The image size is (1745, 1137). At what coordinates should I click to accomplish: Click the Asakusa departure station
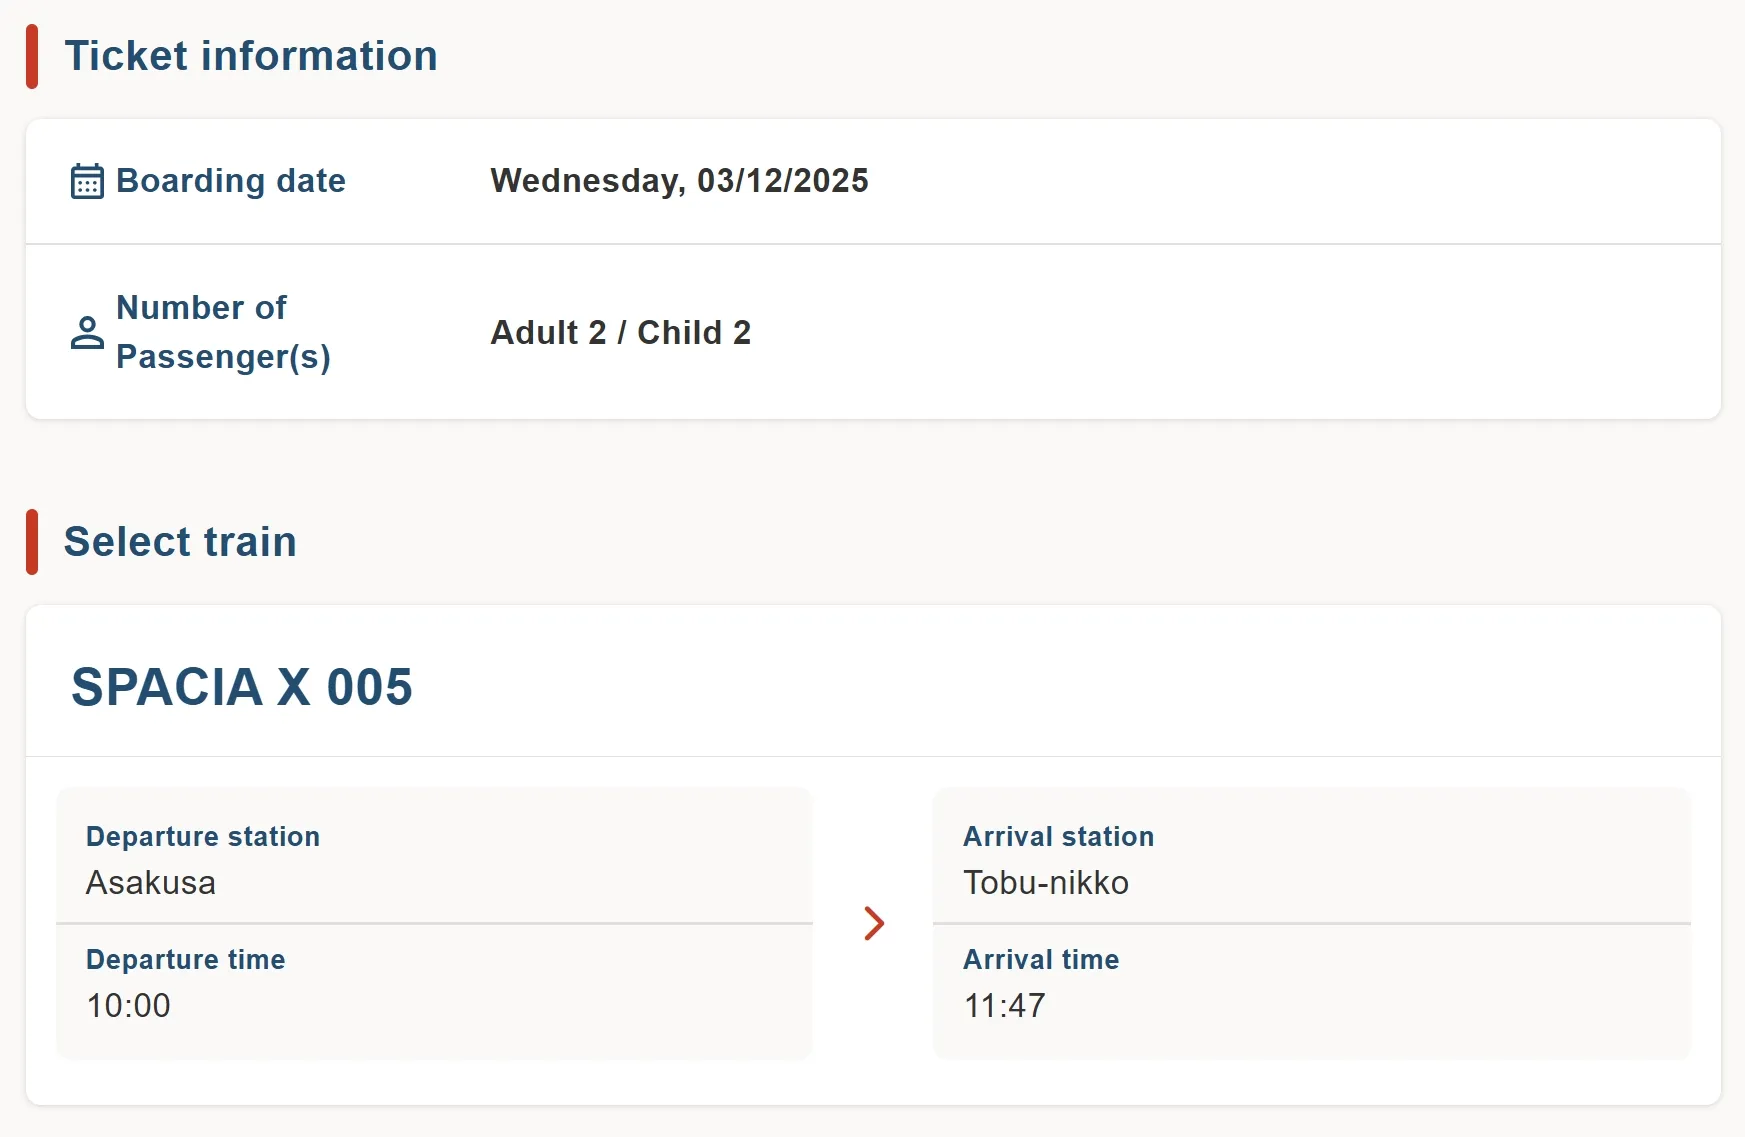coord(151,883)
